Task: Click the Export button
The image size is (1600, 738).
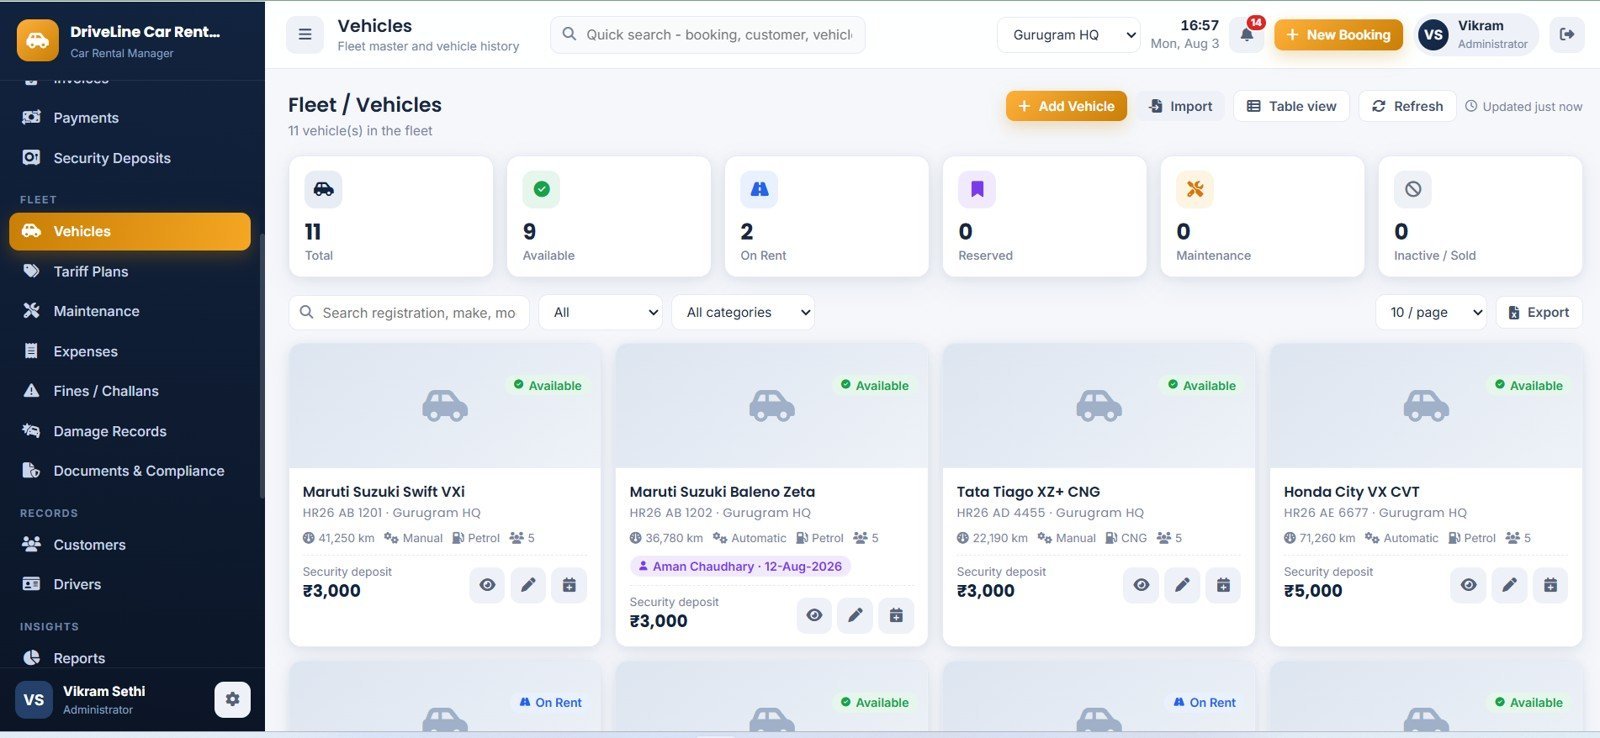Action: click(1539, 312)
